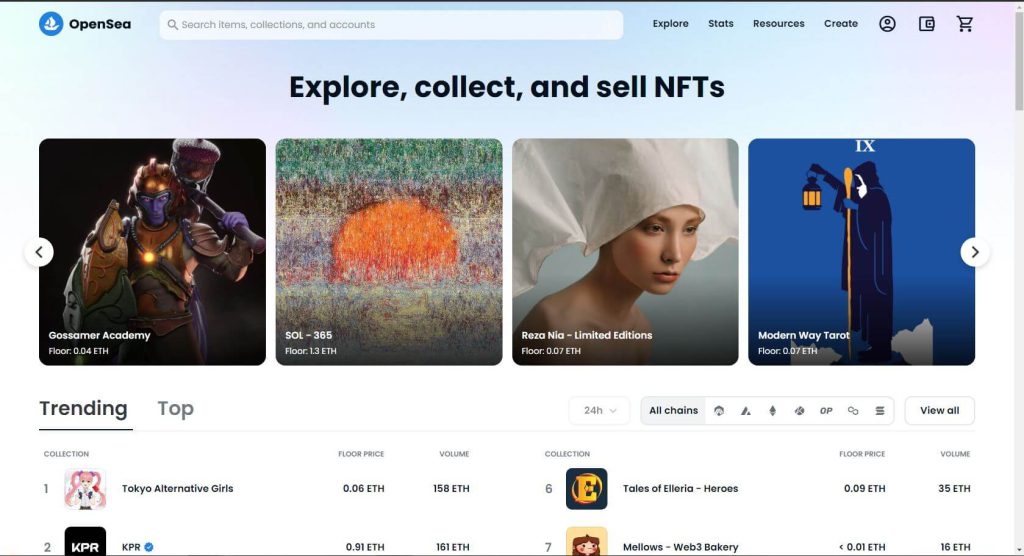Switch to the Trending tab
Viewport: 1024px width, 556px height.
(x=84, y=409)
